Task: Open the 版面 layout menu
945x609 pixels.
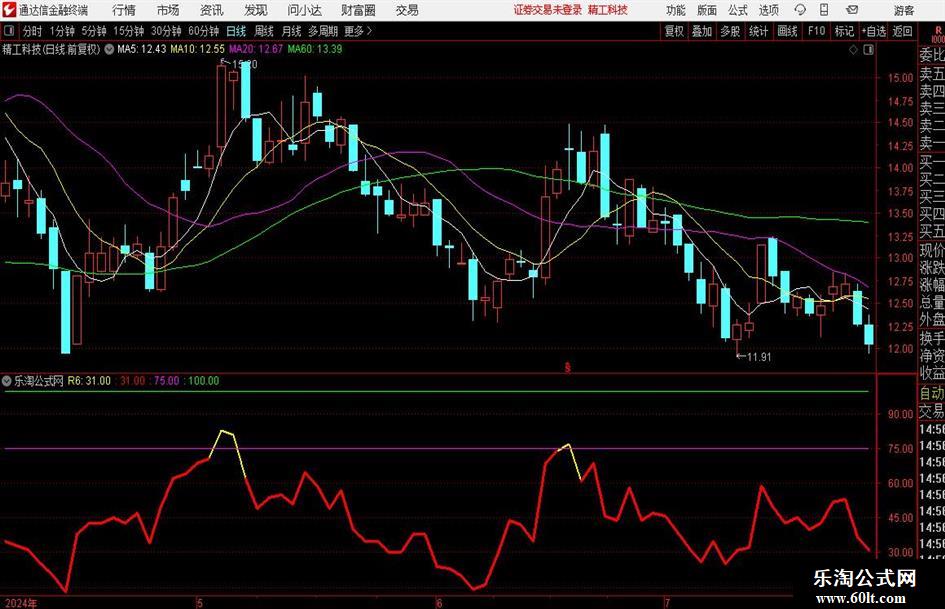Action: pyautogui.click(x=706, y=10)
